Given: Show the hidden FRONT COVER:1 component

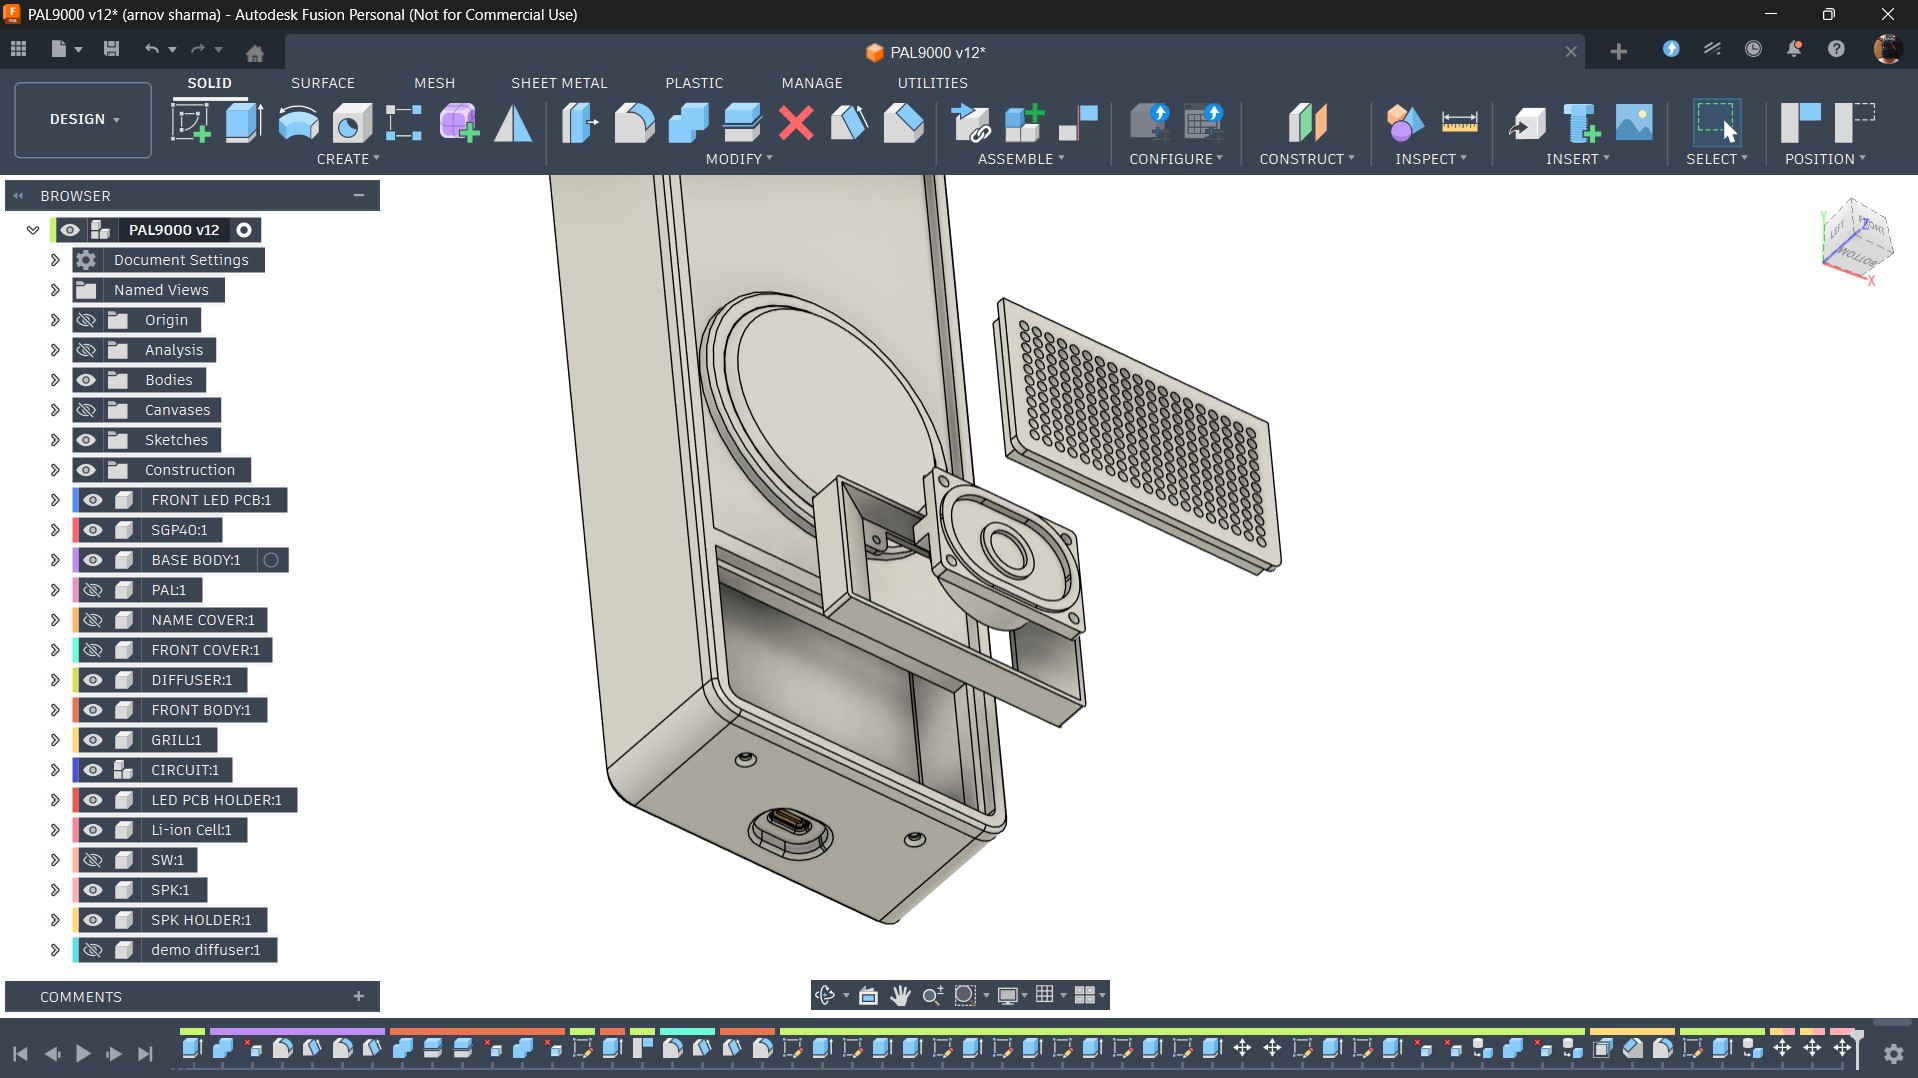Looking at the screenshot, I should coord(93,650).
